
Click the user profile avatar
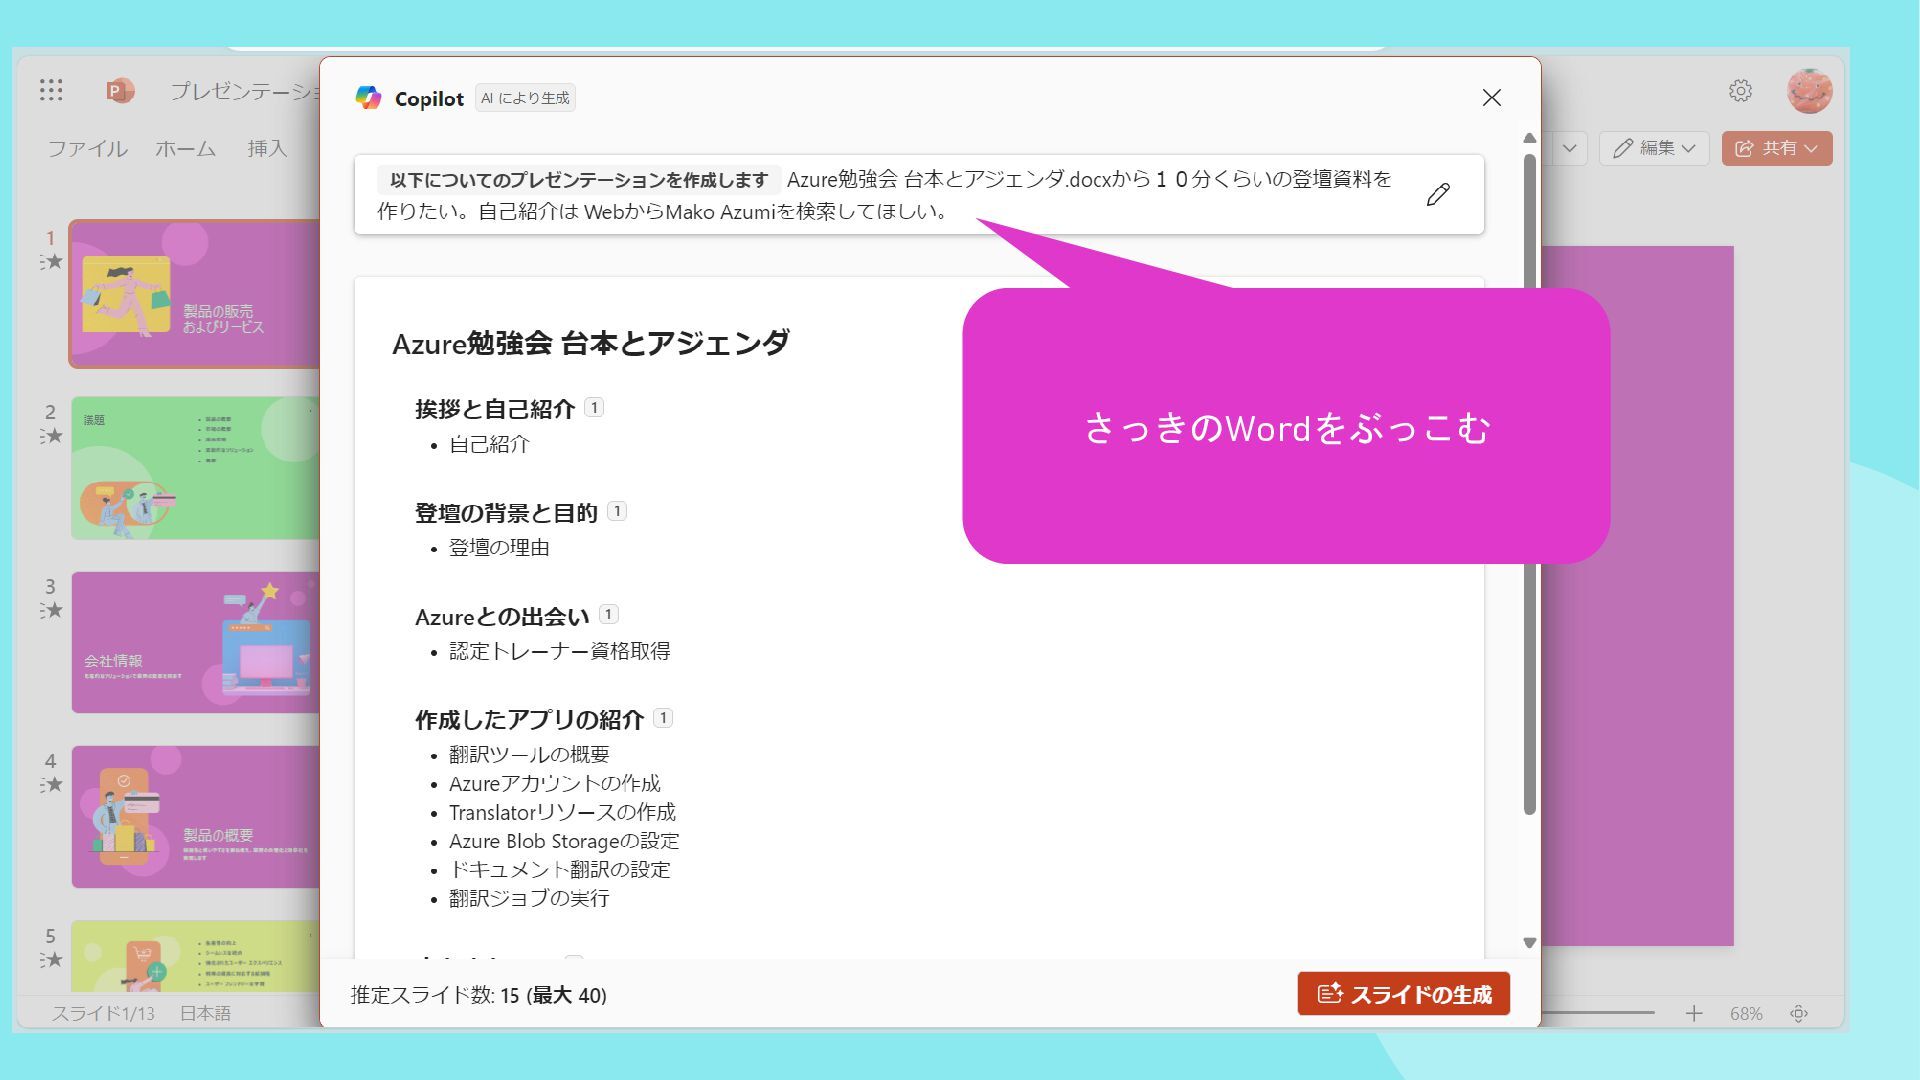(x=1809, y=91)
